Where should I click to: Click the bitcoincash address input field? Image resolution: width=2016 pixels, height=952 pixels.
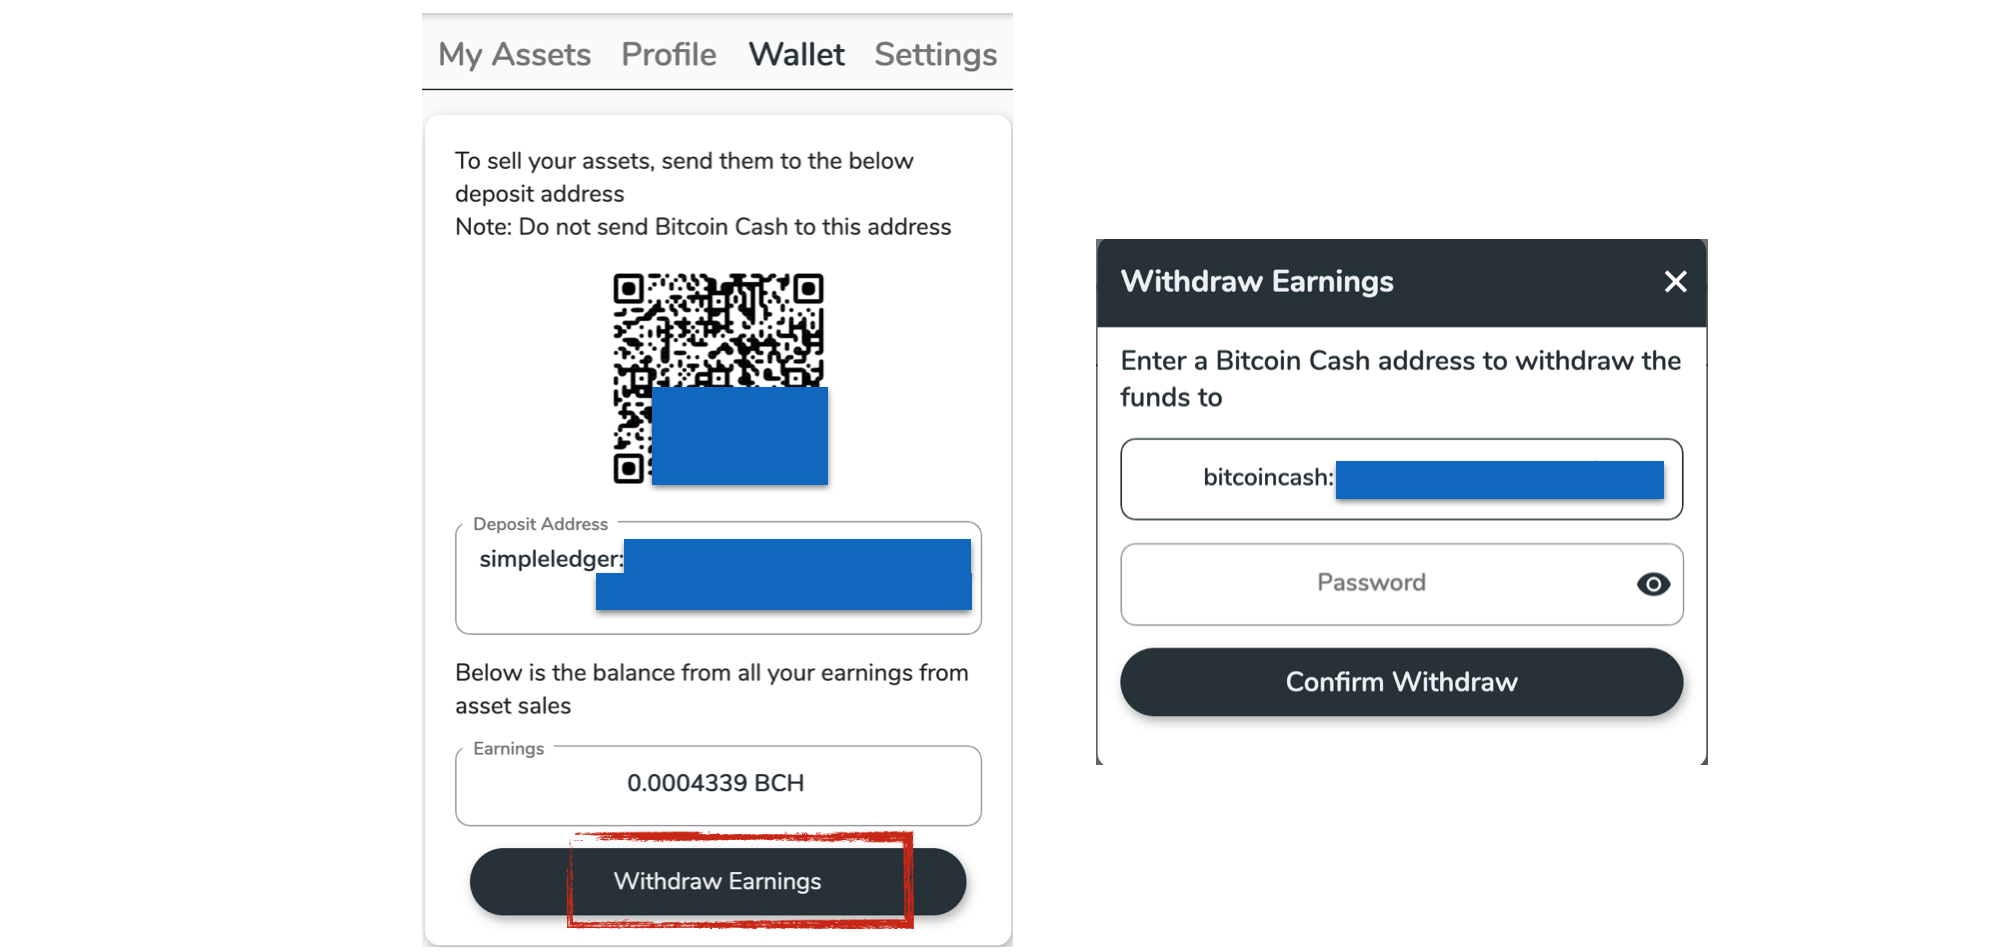1401,479
